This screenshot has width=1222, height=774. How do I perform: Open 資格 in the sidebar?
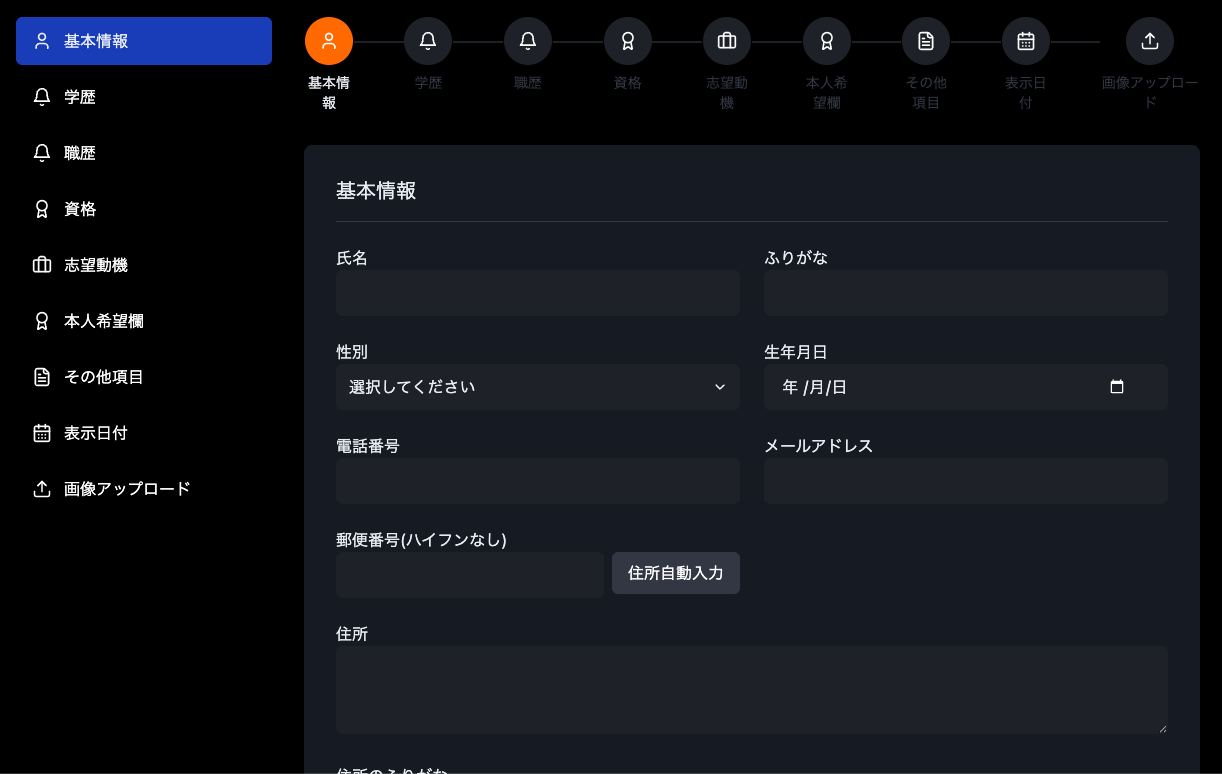(144, 209)
